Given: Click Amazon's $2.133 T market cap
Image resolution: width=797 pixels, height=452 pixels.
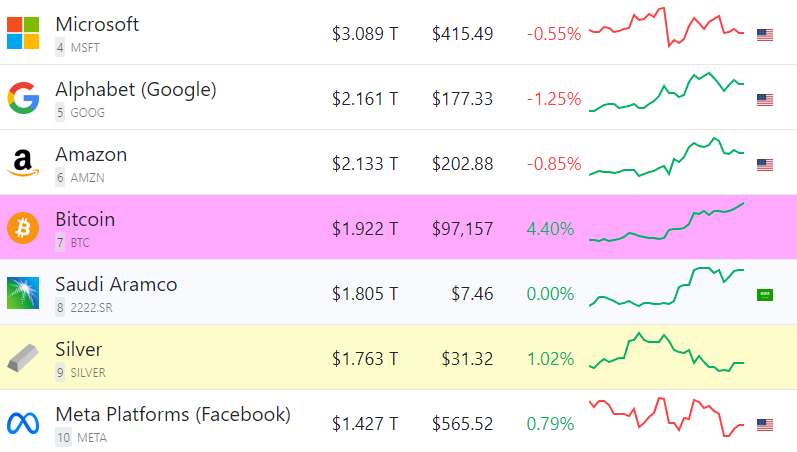Looking at the screenshot, I should coord(365,164).
